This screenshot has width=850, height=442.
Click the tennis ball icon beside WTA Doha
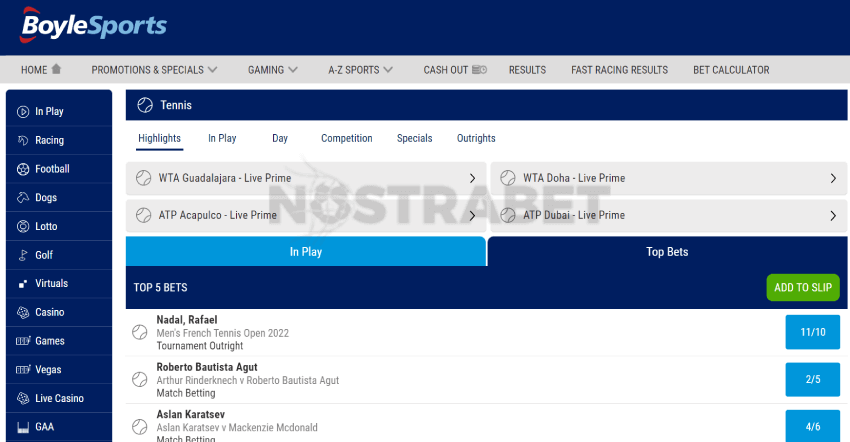508,178
